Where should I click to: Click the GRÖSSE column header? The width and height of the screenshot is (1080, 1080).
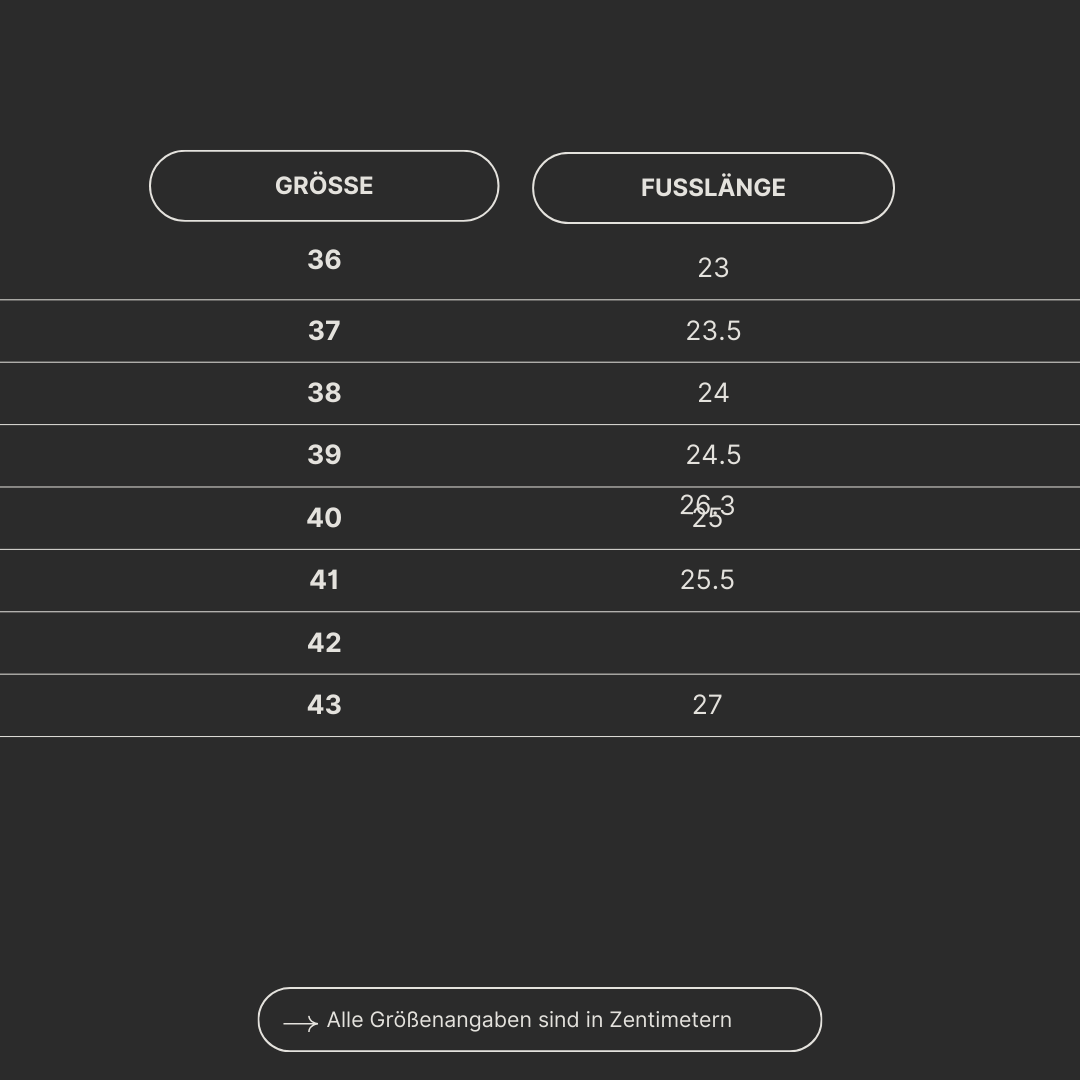point(324,186)
